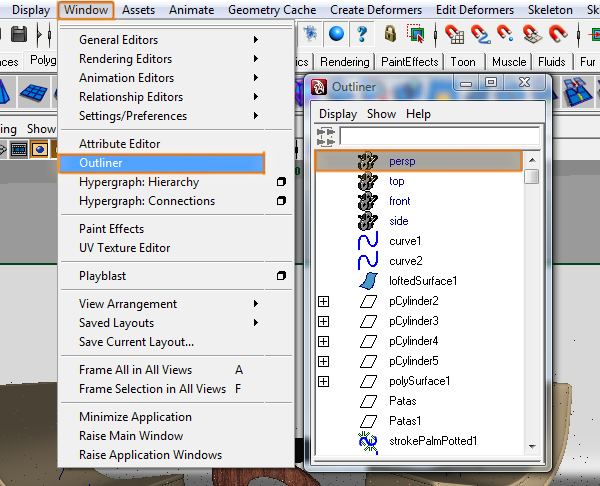Click the Outliner filter icon beside search field
600x486 pixels.
326,137
